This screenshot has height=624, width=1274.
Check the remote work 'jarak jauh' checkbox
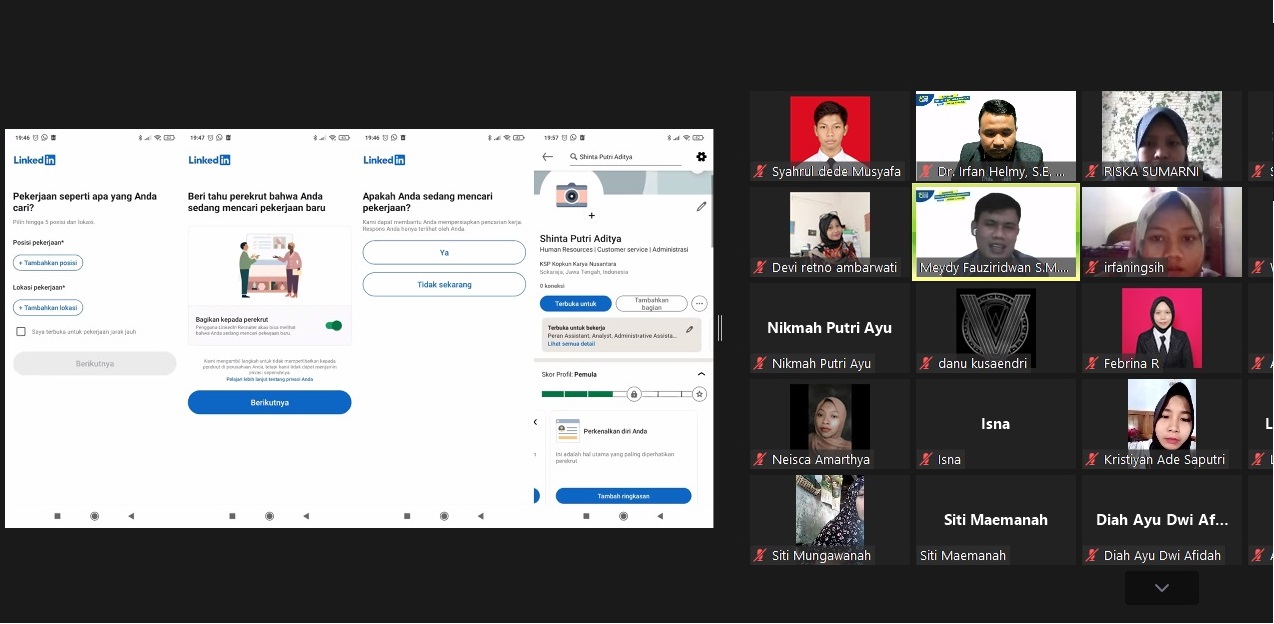click(x=21, y=331)
